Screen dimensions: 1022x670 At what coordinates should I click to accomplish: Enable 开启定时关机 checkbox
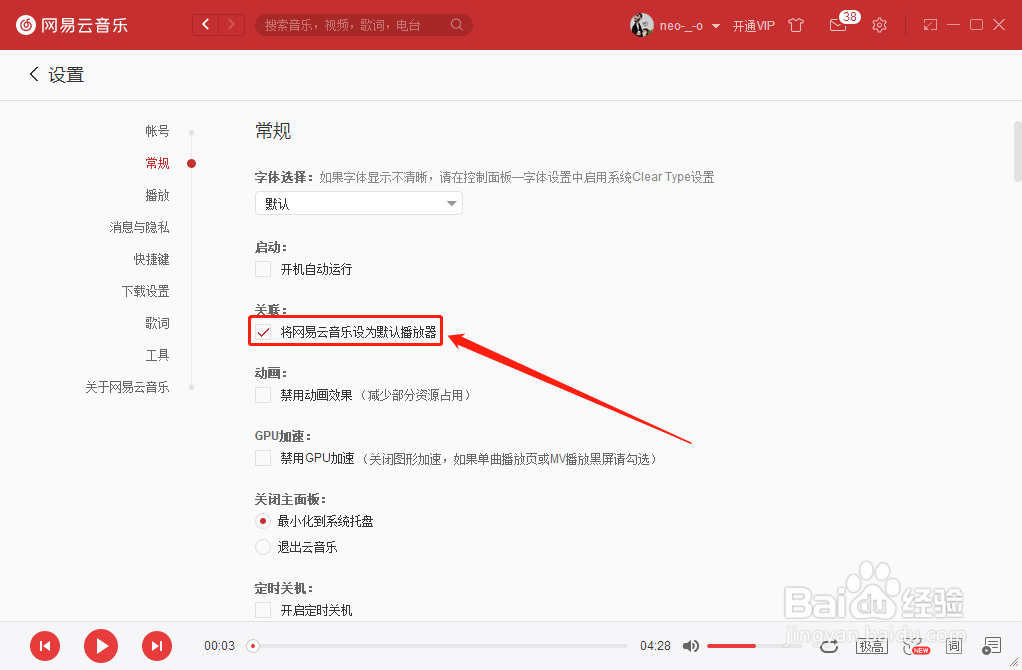tap(263, 610)
